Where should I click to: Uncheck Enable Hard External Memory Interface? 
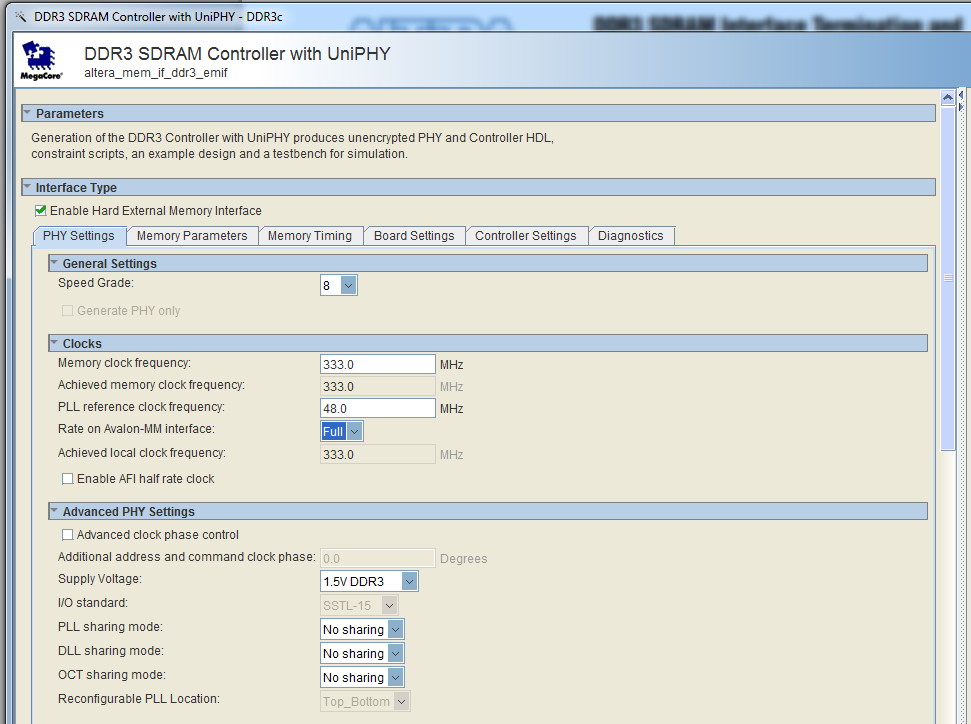41,211
